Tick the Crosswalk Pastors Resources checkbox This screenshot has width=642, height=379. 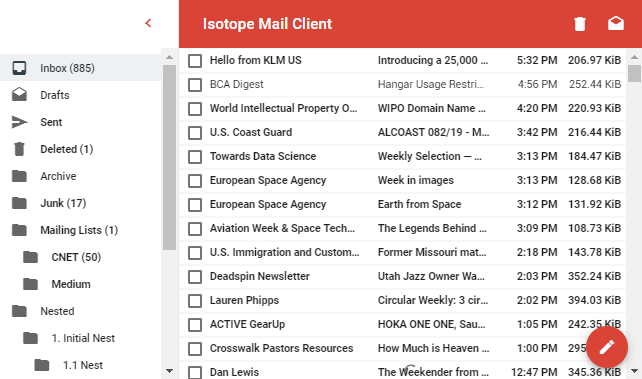coord(195,349)
